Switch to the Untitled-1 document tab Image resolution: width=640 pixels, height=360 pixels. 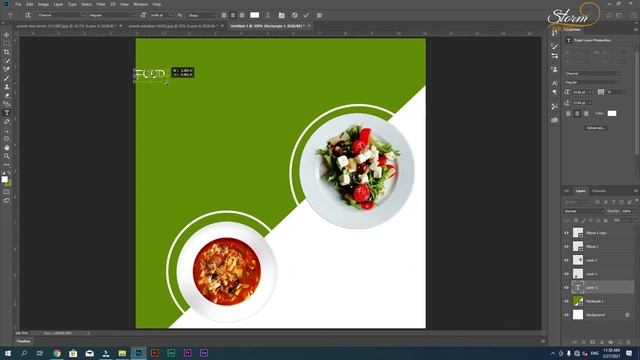pyautogui.click(x=267, y=26)
